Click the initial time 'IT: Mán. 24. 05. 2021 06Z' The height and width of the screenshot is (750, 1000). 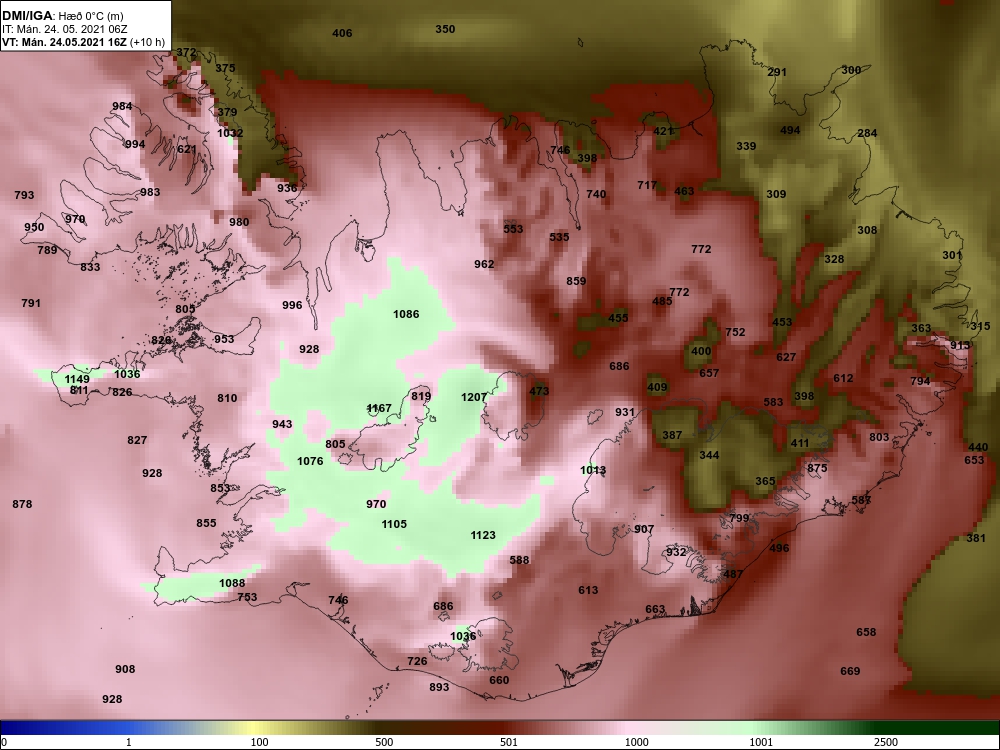64,29
